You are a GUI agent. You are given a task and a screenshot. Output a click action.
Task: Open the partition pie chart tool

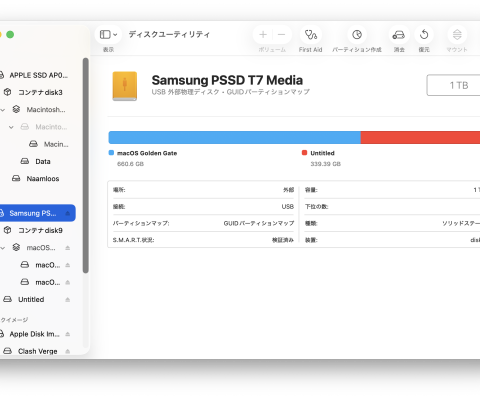[x=357, y=34]
